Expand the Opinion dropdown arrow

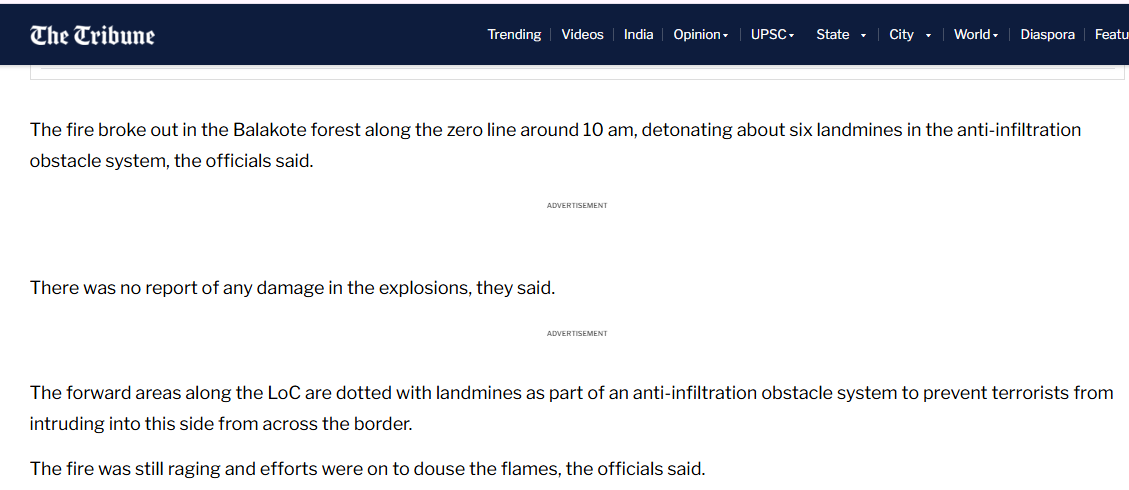click(x=725, y=36)
